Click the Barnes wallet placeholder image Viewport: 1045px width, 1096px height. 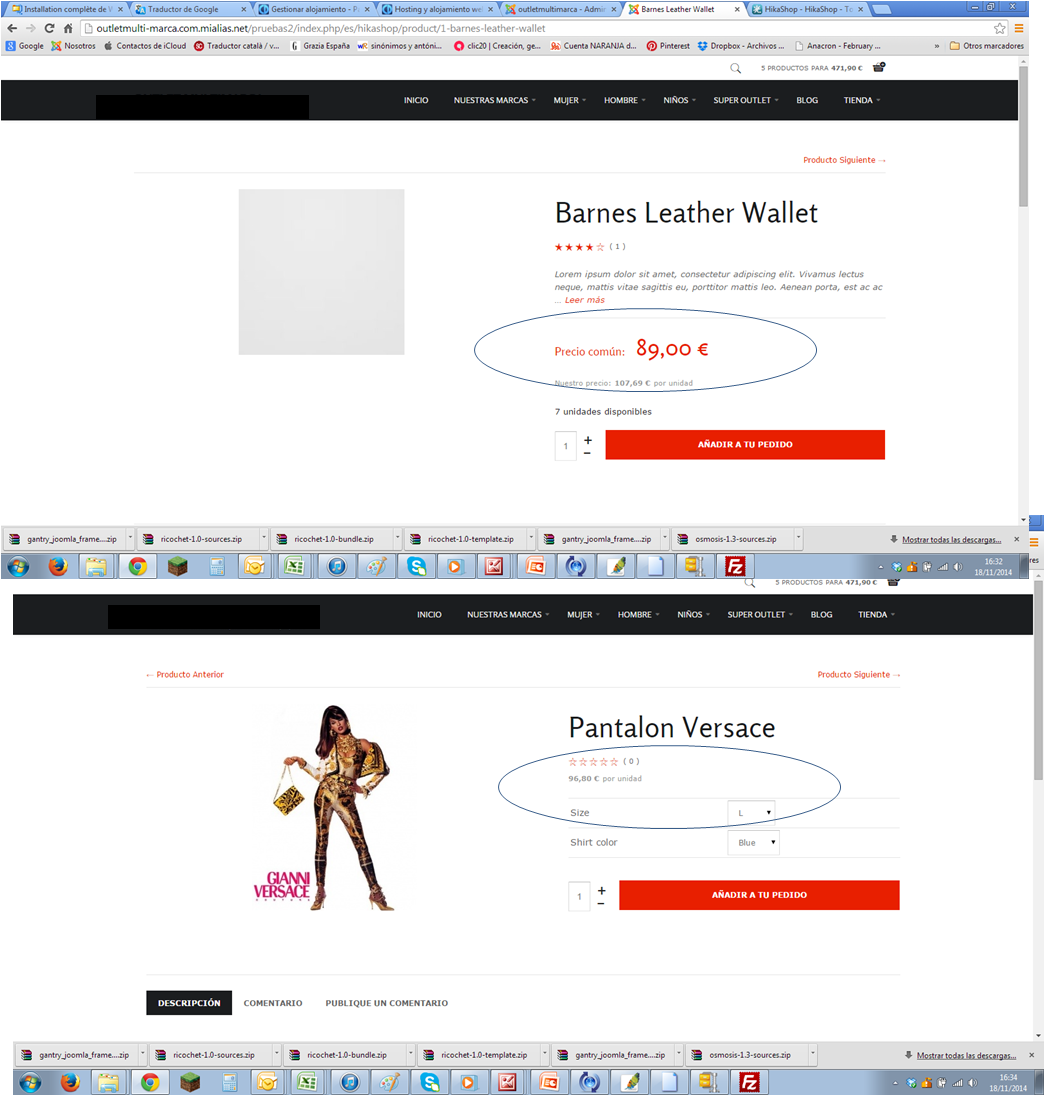(x=322, y=272)
